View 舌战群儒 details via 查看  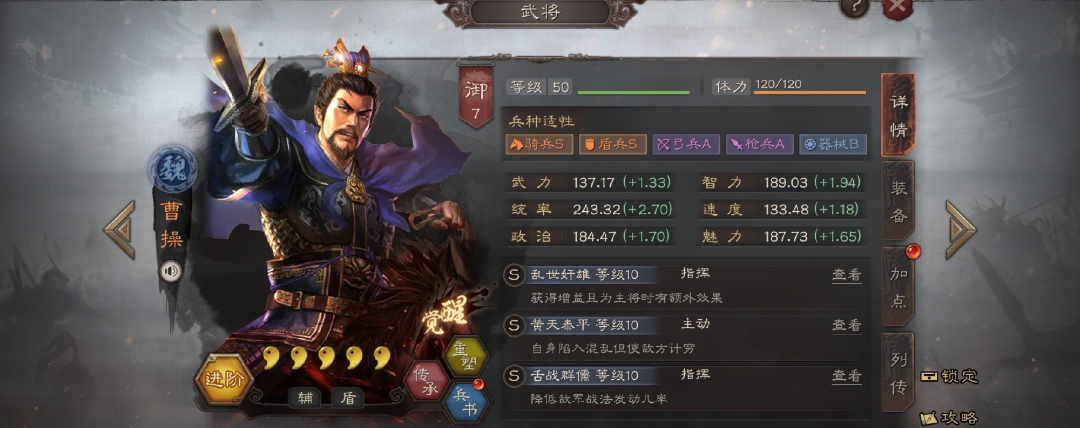pos(847,376)
